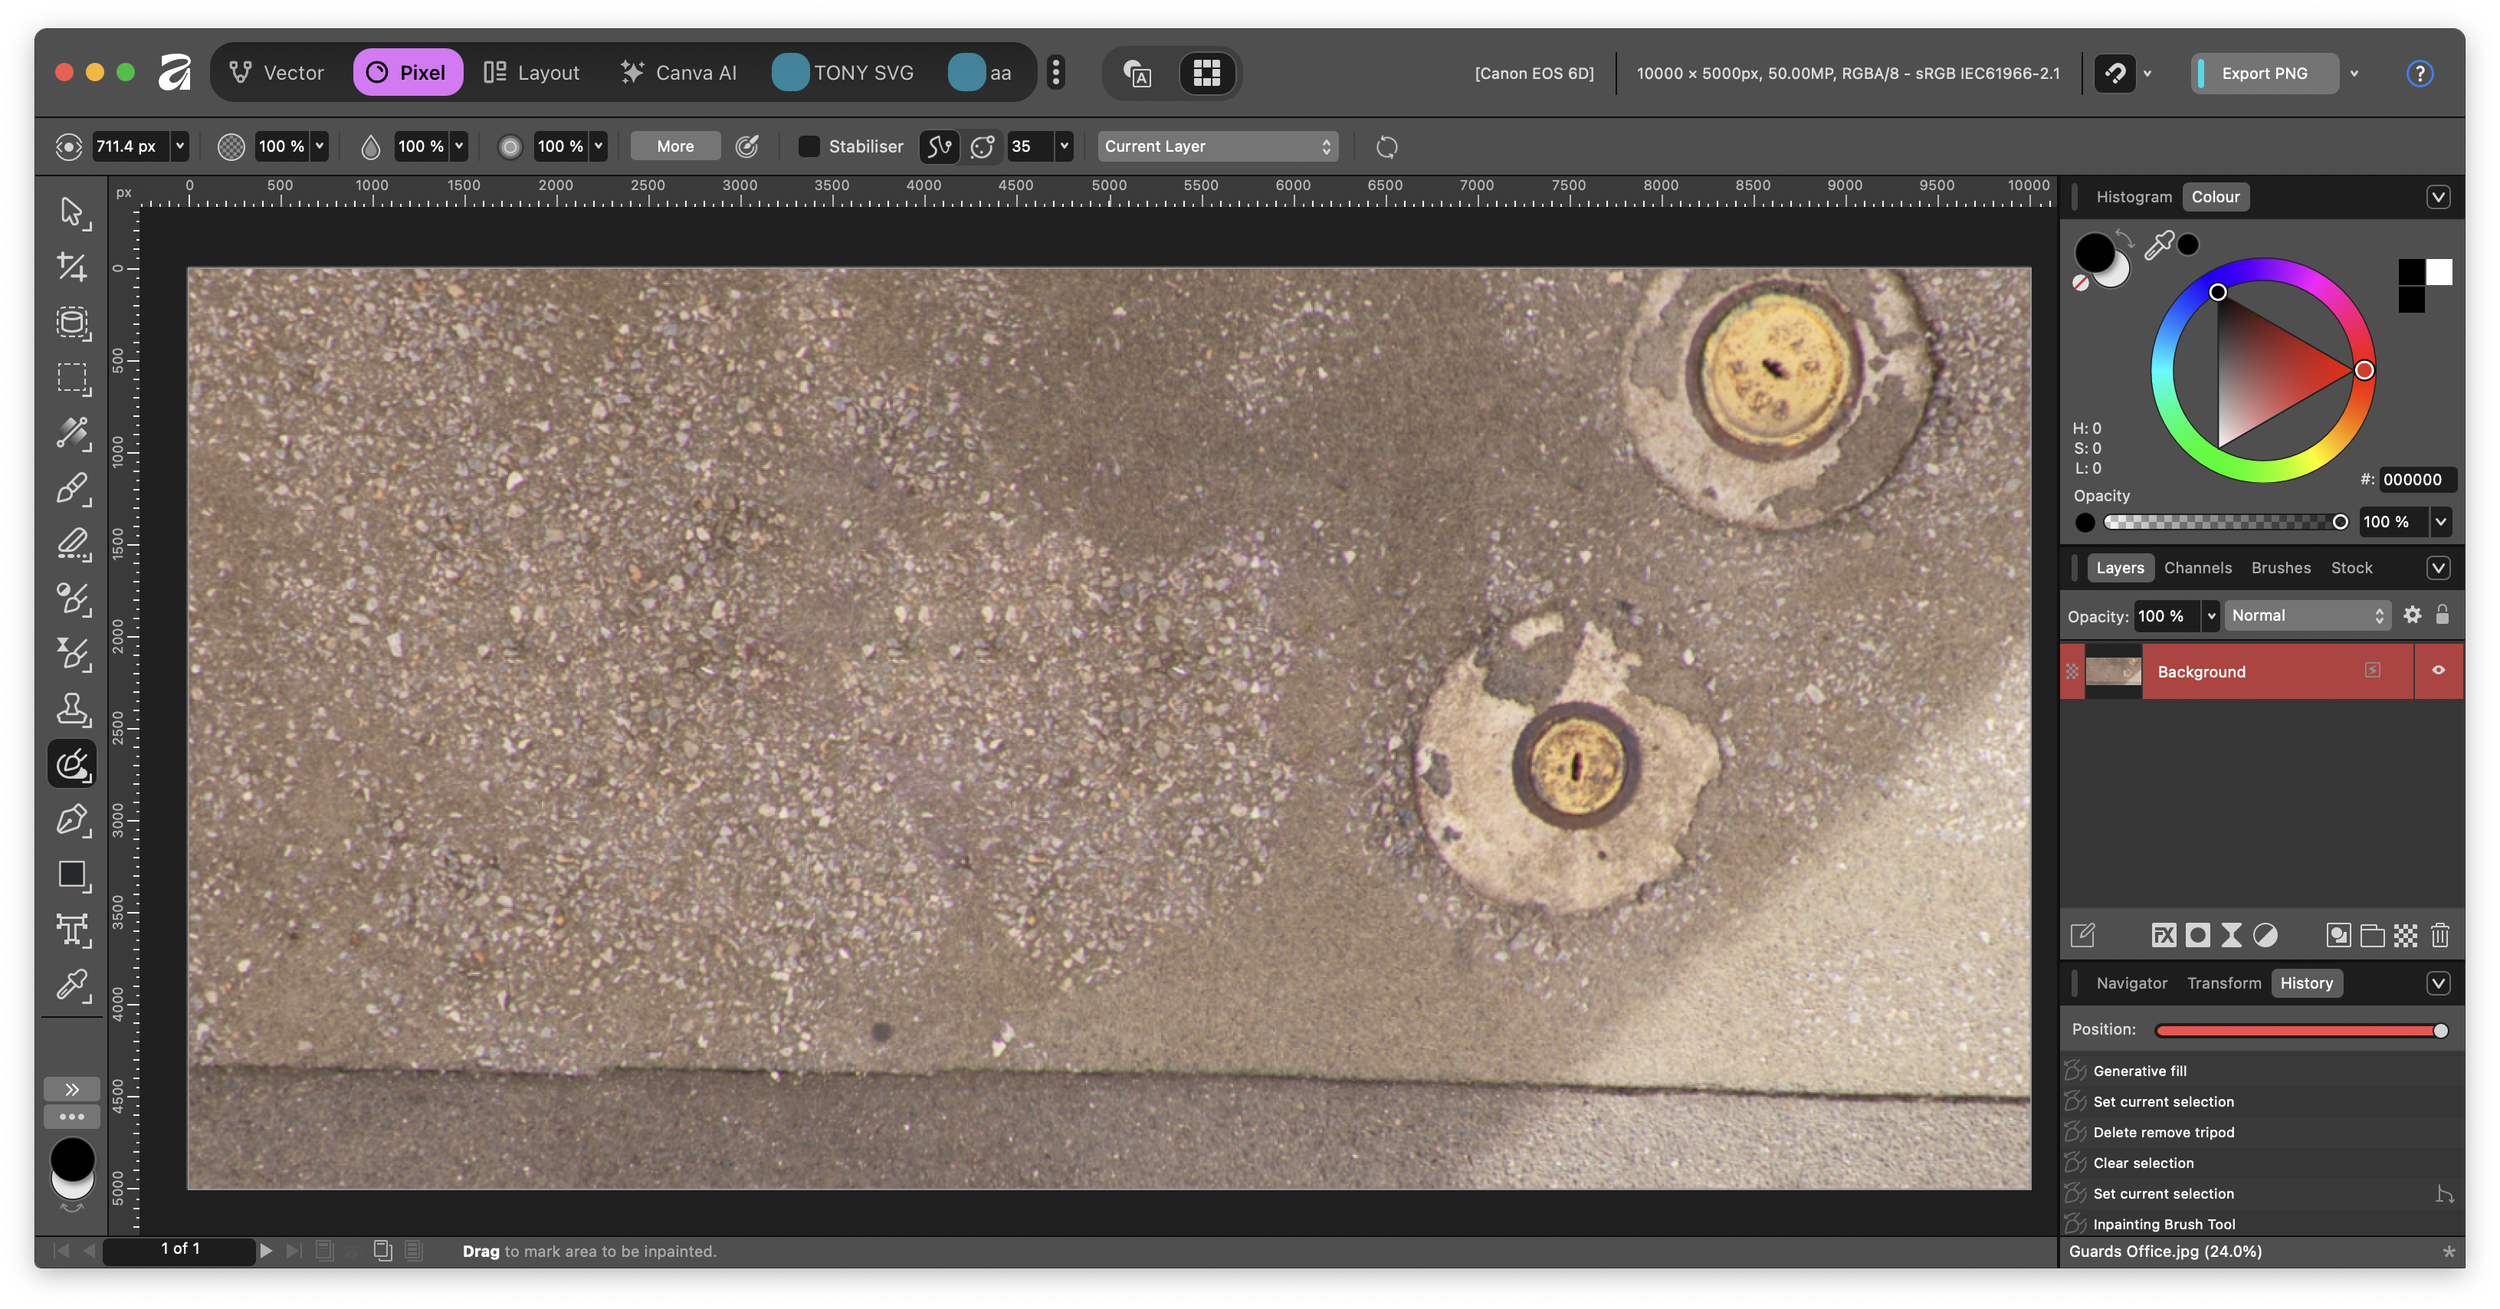Click the History Position slider
This screenshot has width=2500, height=1309.
[x=2298, y=1030]
